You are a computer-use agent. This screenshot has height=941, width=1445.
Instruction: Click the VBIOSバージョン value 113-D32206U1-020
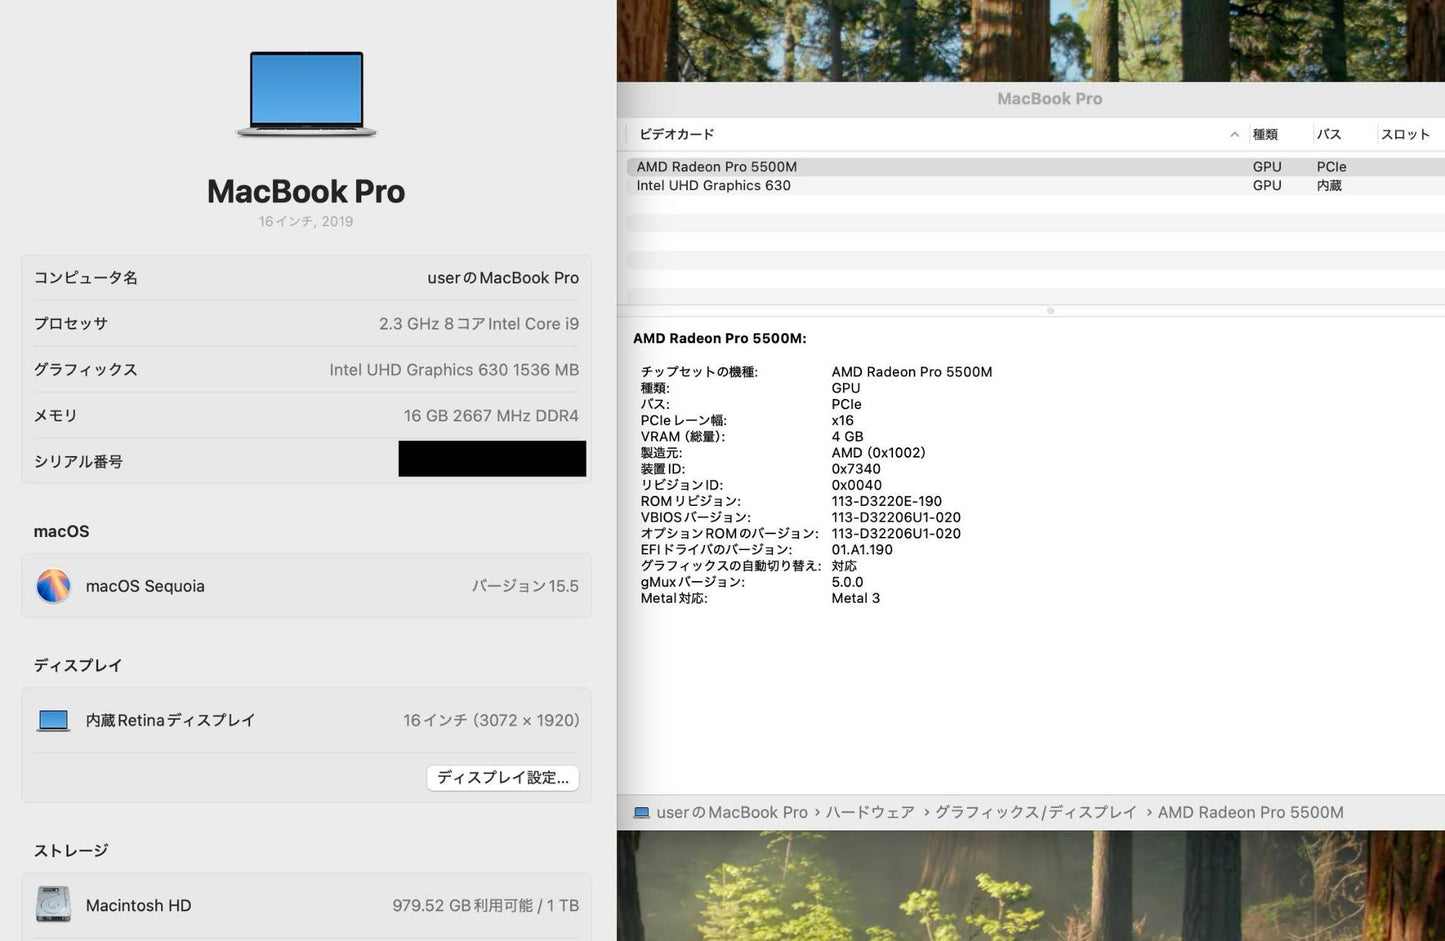pos(896,517)
